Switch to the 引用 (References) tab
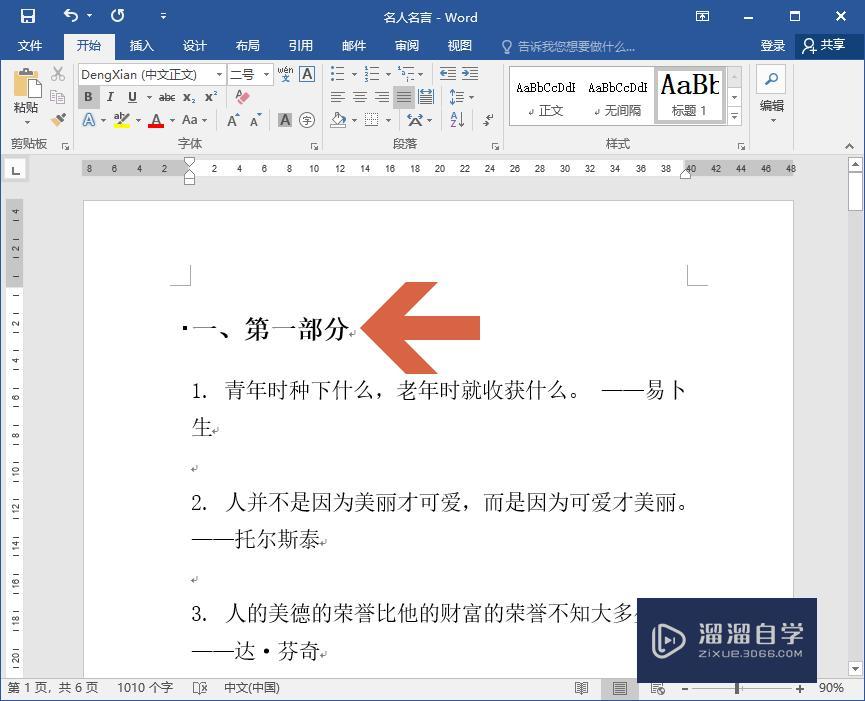The image size is (865, 701). pyautogui.click(x=301, y=46)
